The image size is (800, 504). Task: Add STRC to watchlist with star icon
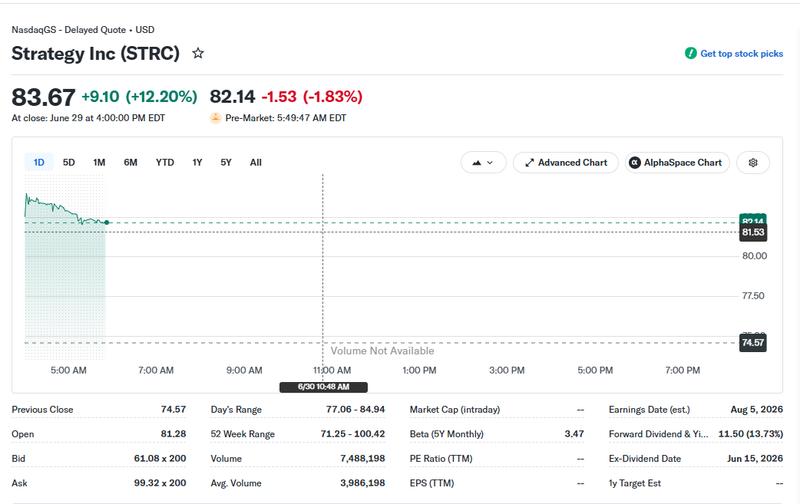pos(198,53)
